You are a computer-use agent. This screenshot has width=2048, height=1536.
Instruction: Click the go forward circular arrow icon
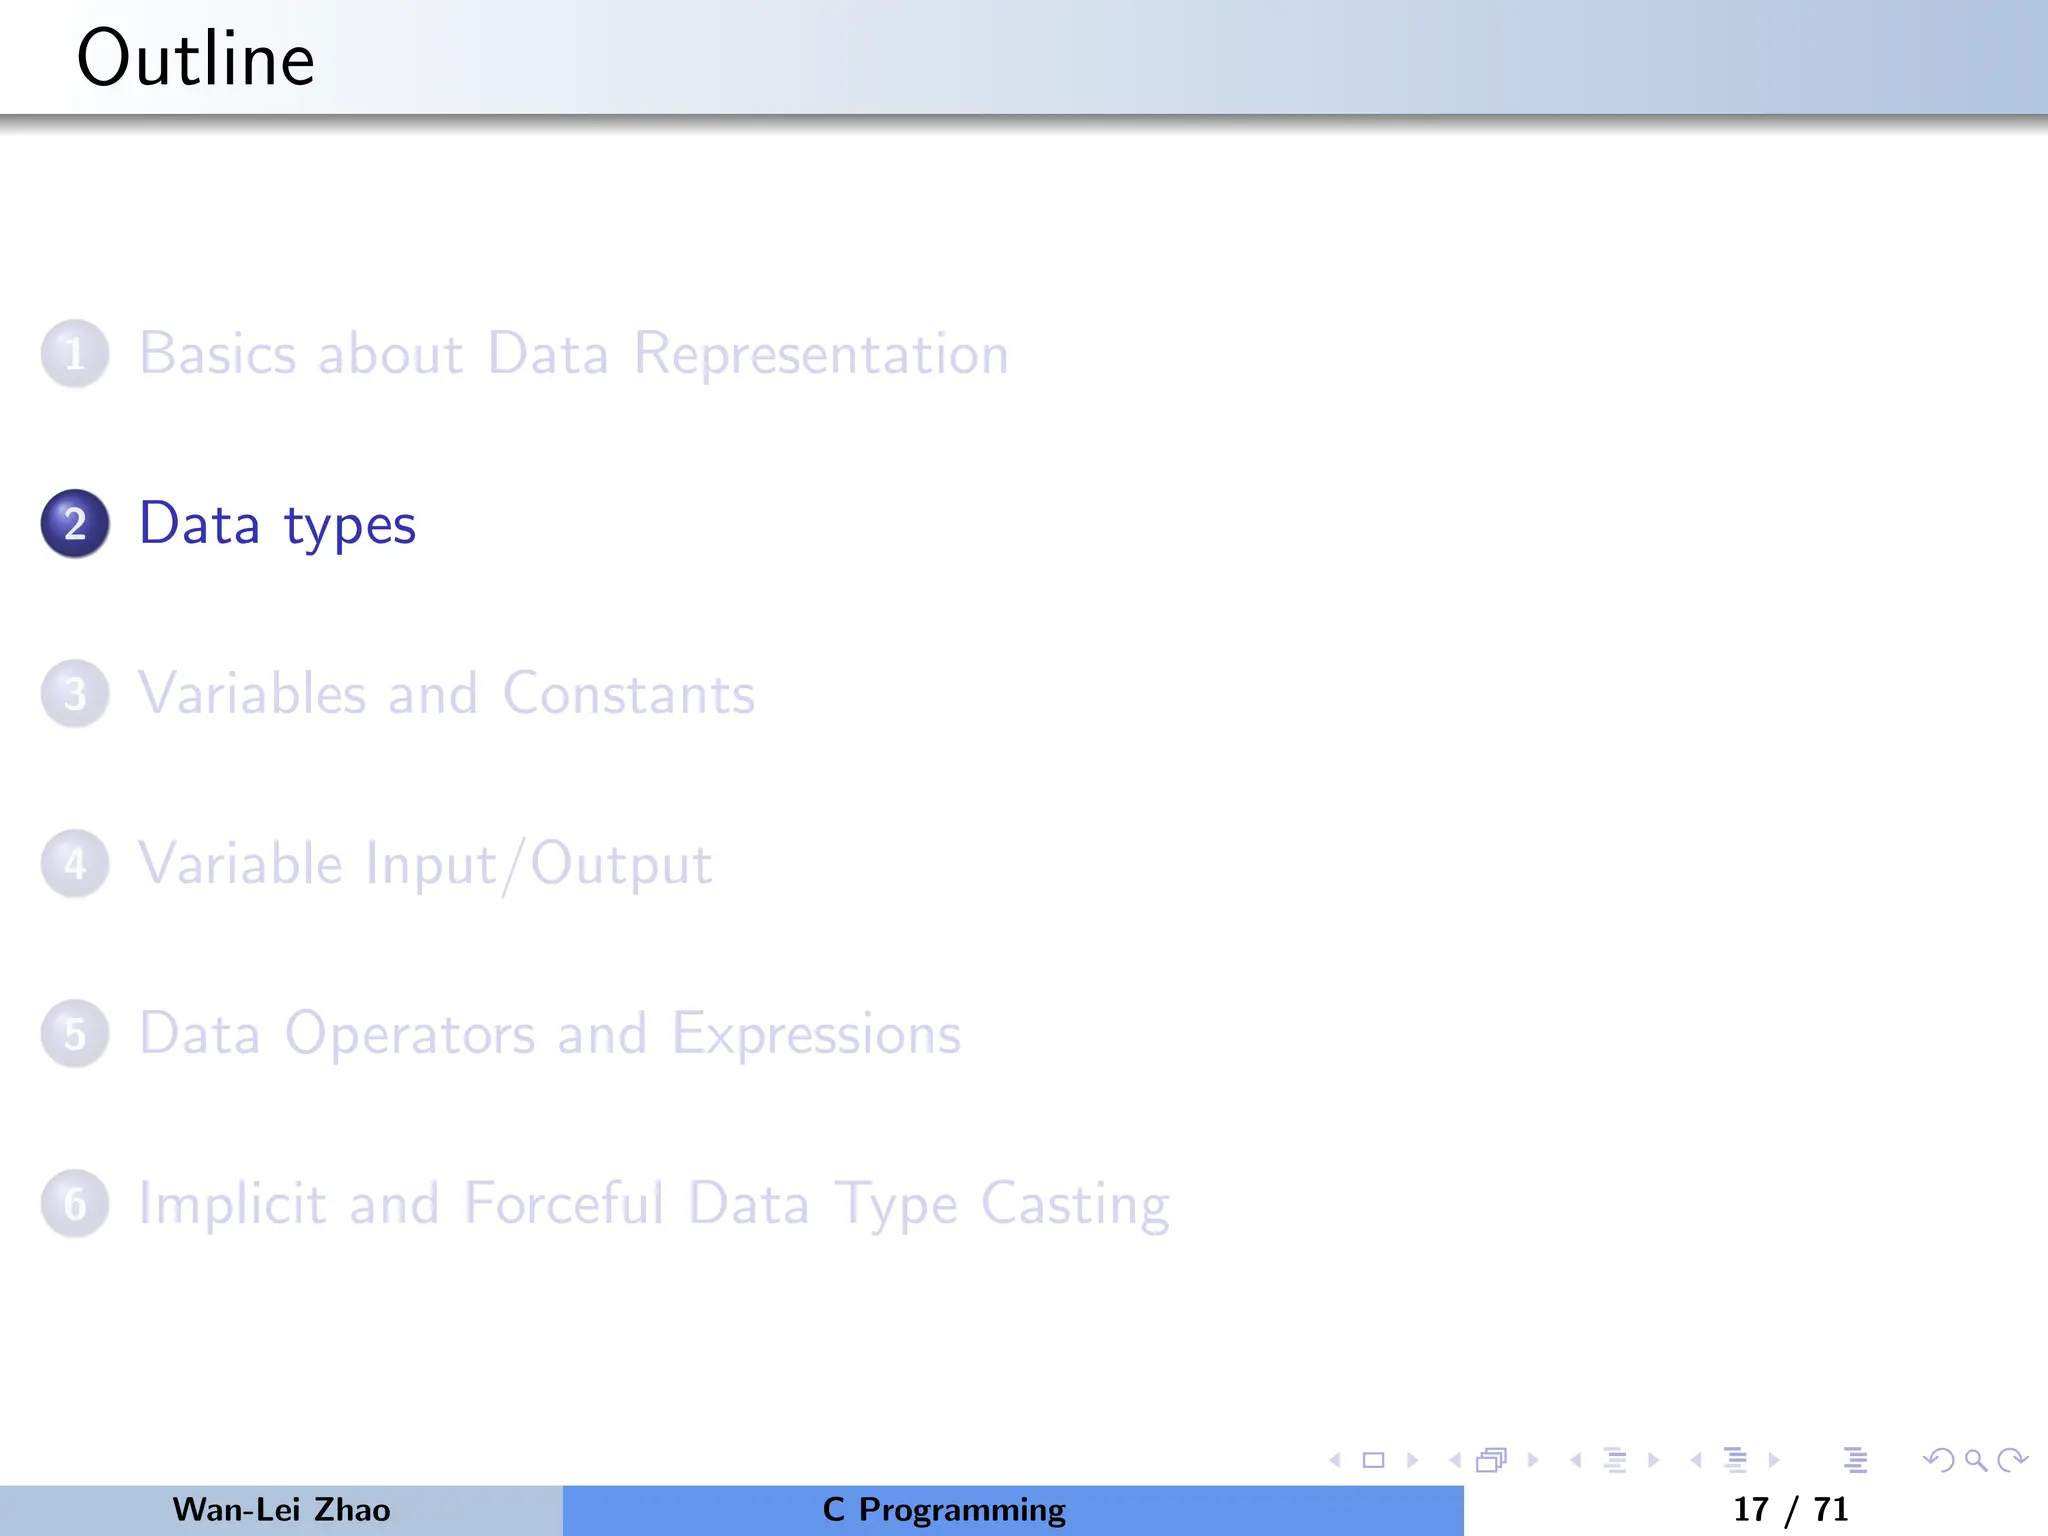[2012, 1460]
